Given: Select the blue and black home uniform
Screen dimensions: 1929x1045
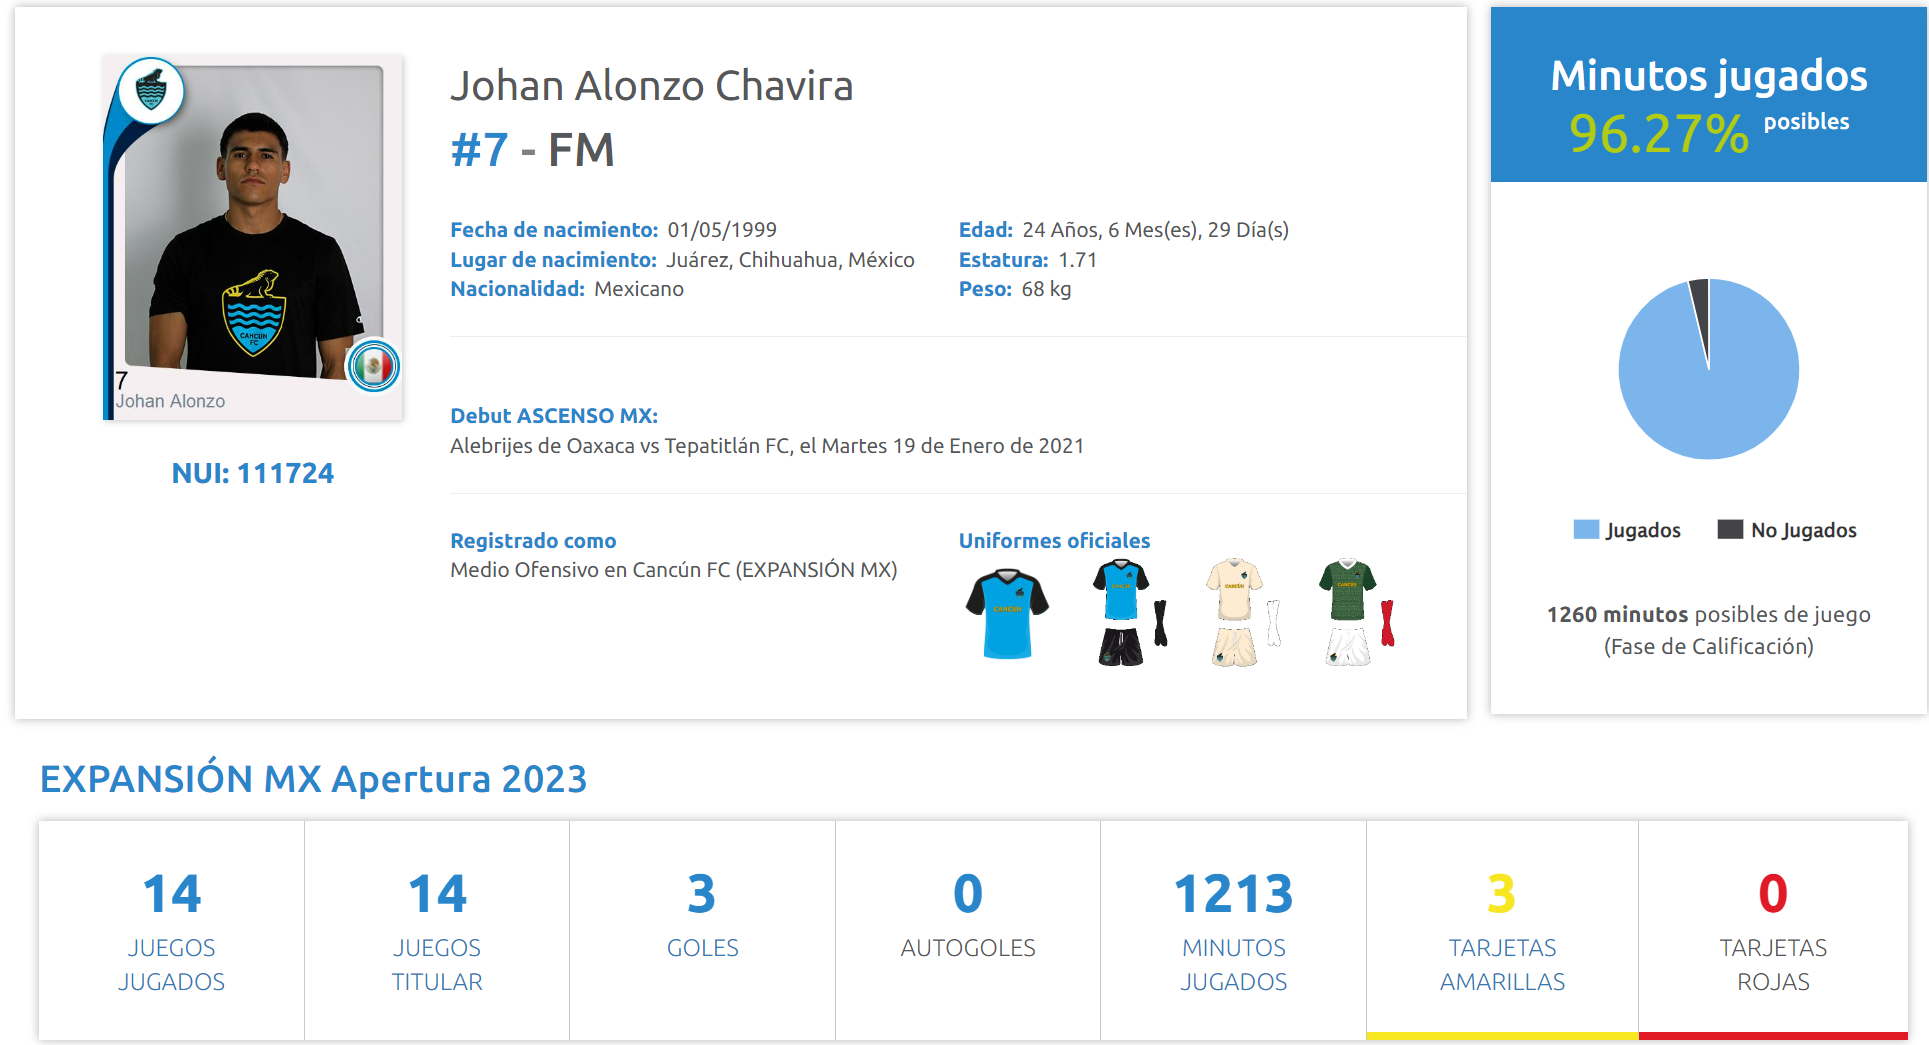Looking at the screenshot, I should pyautogui.click(x=1130, y=613).
